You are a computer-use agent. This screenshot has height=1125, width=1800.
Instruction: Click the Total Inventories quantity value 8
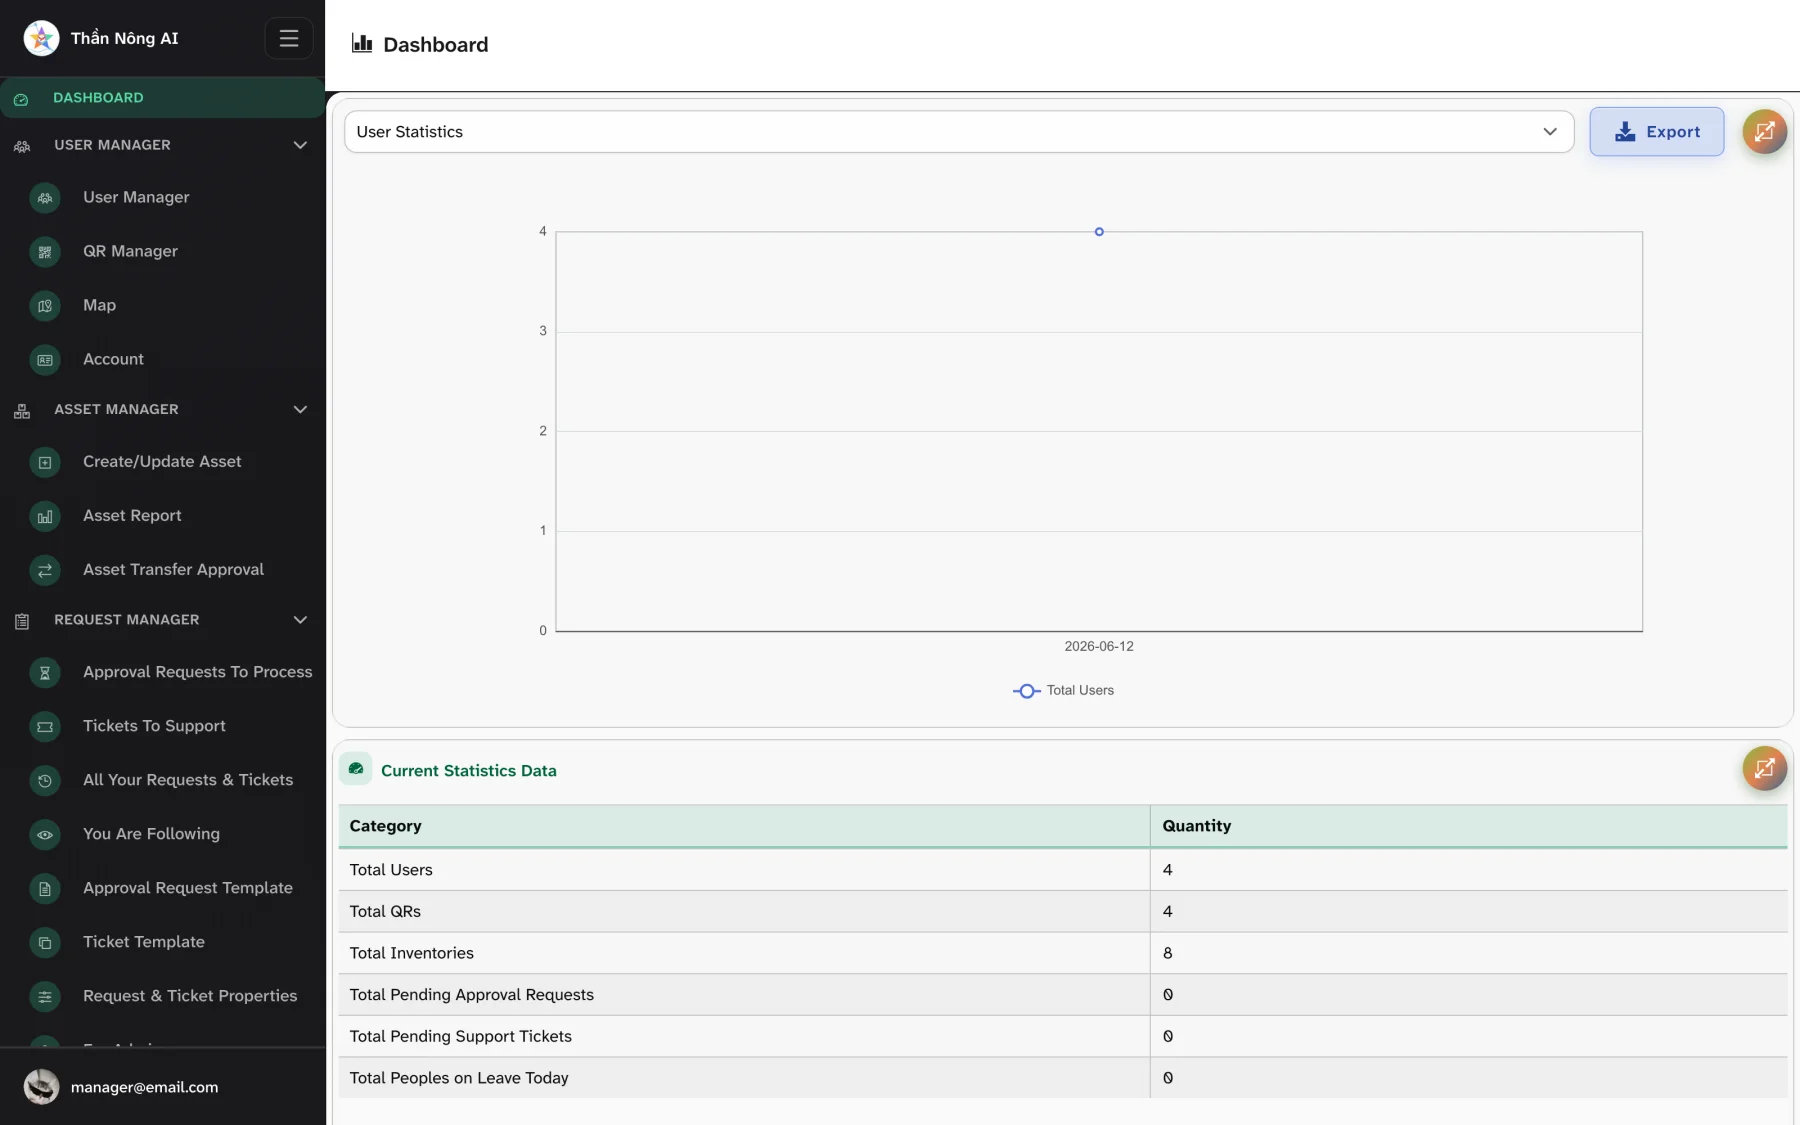coord(1167,954)
